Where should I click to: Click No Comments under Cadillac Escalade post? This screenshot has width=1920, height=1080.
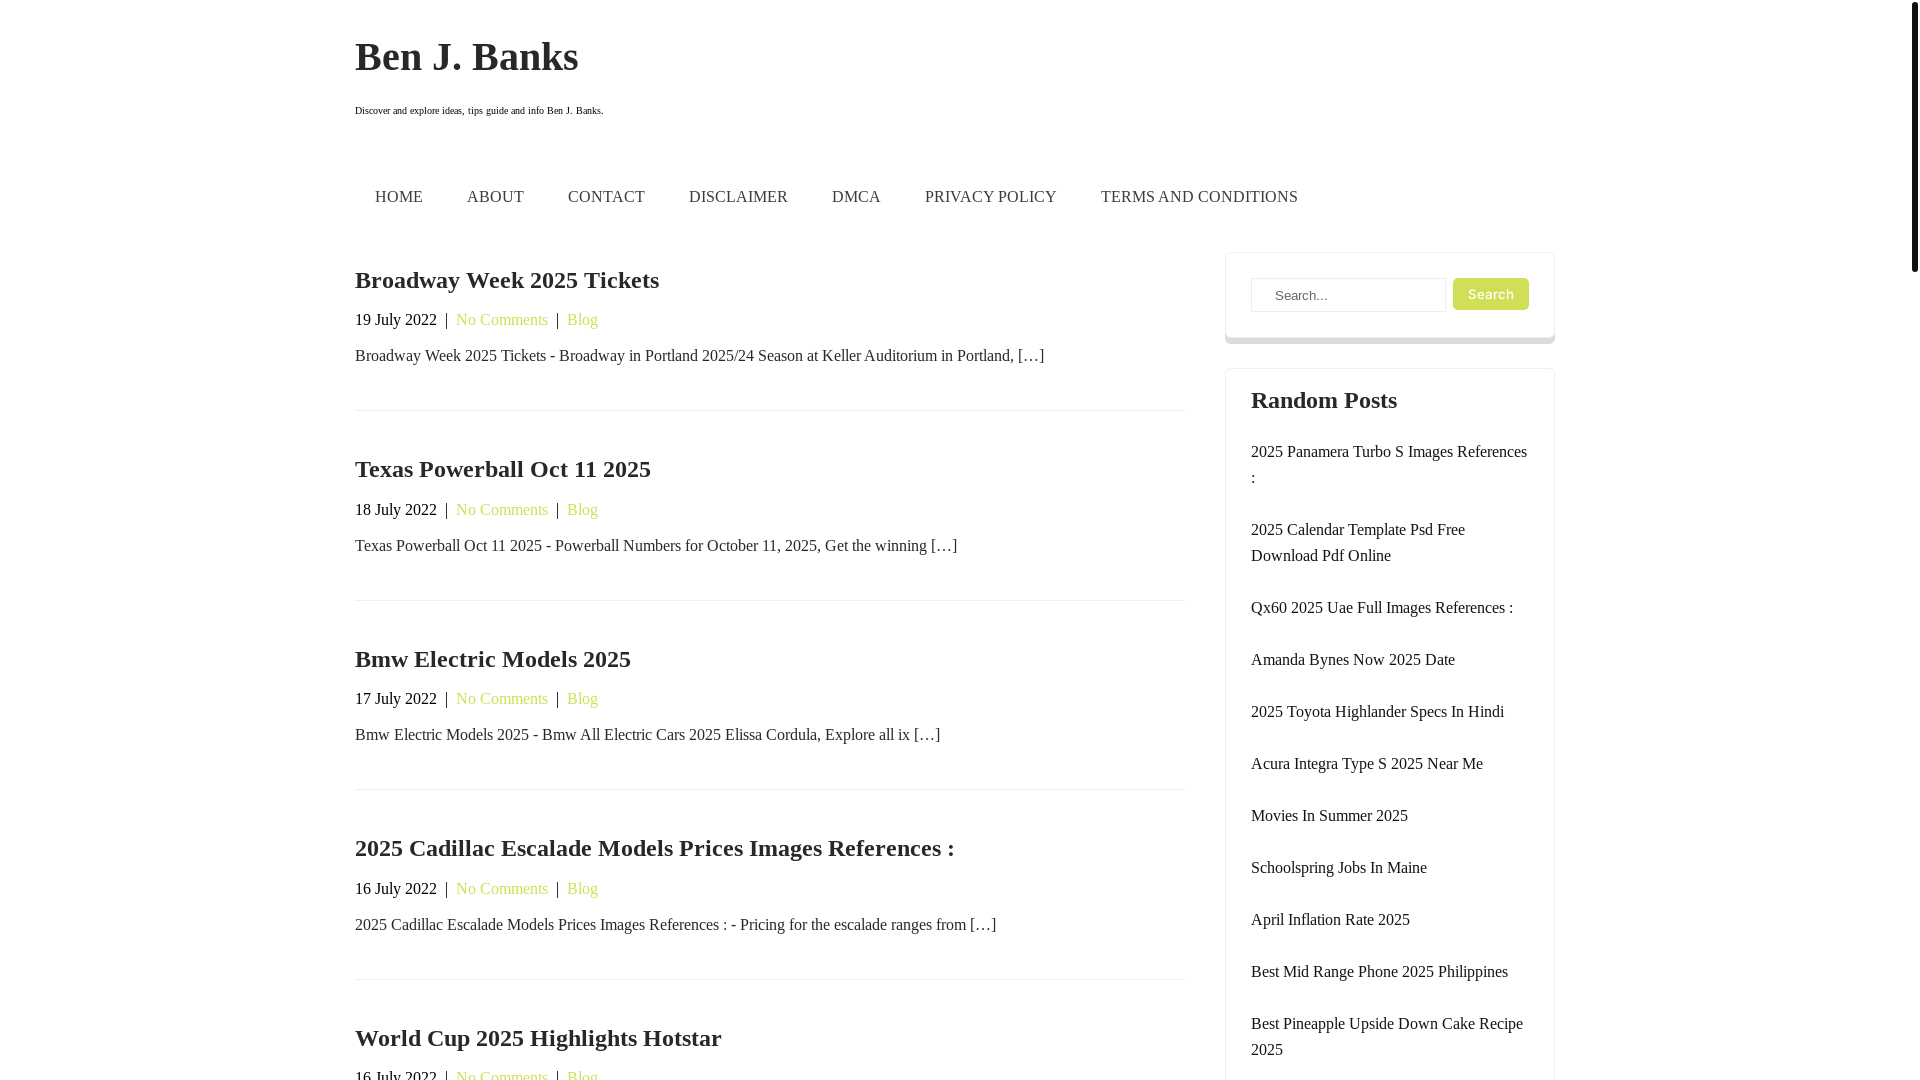pos(502,889)
